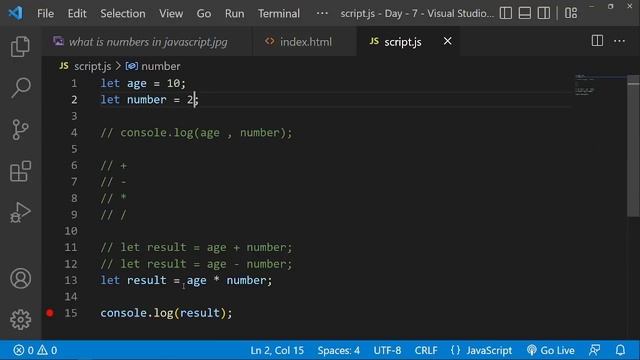640x360 pixels.
Task: Click breakpoint dot on line 15
Action: click(50, 313)
